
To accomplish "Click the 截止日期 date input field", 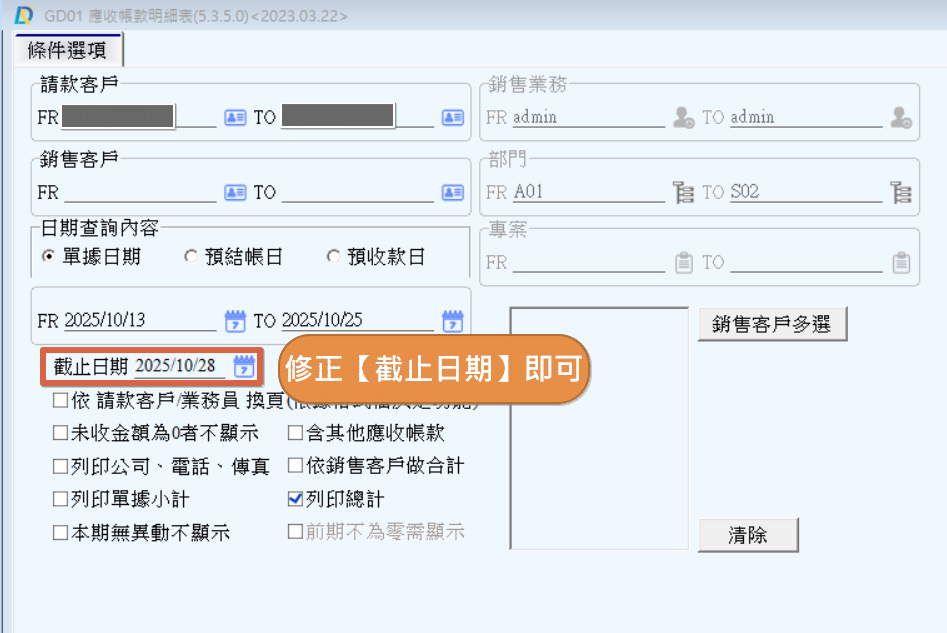I will [180, 367].
